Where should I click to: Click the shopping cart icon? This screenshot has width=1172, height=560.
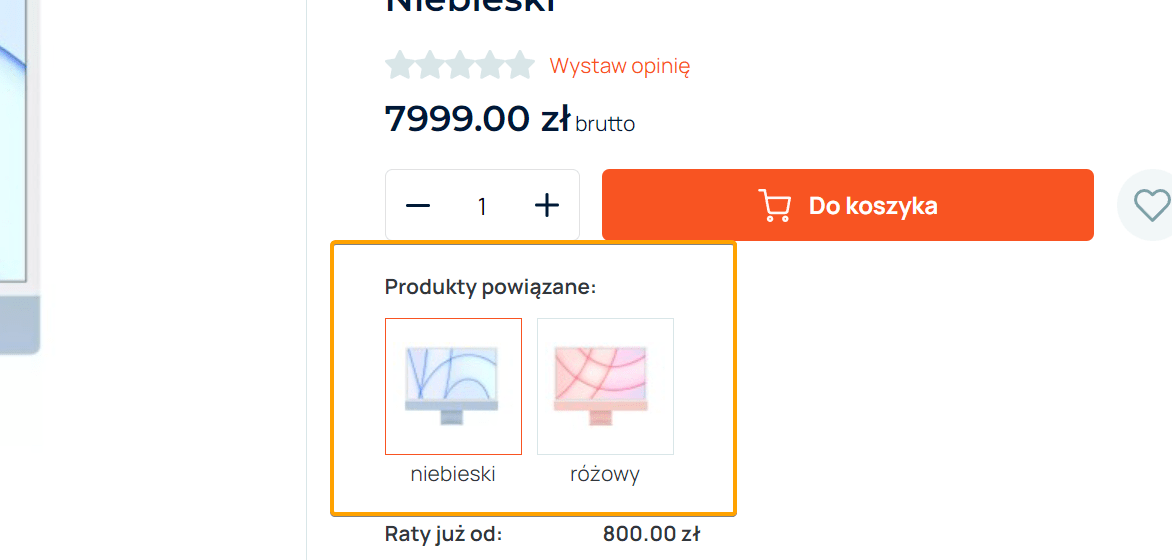[x=774, y=206]
